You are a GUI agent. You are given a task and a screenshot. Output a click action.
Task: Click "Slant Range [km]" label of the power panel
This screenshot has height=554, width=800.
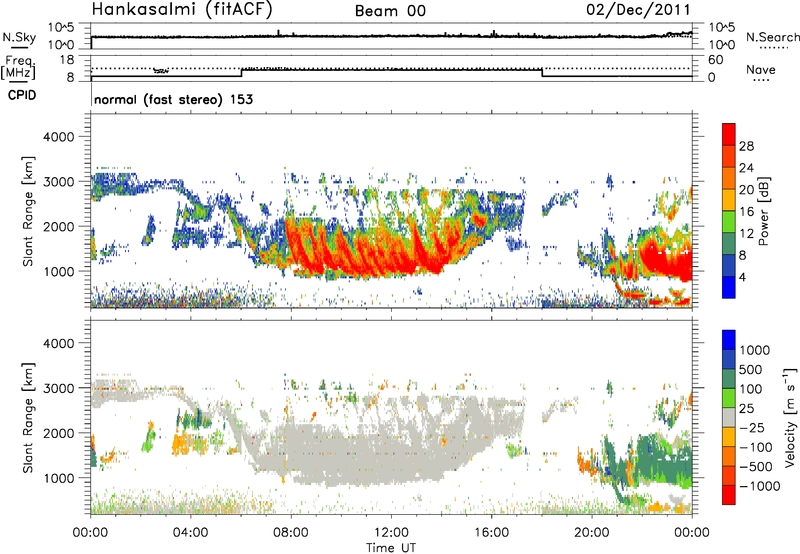pos(28,211)
